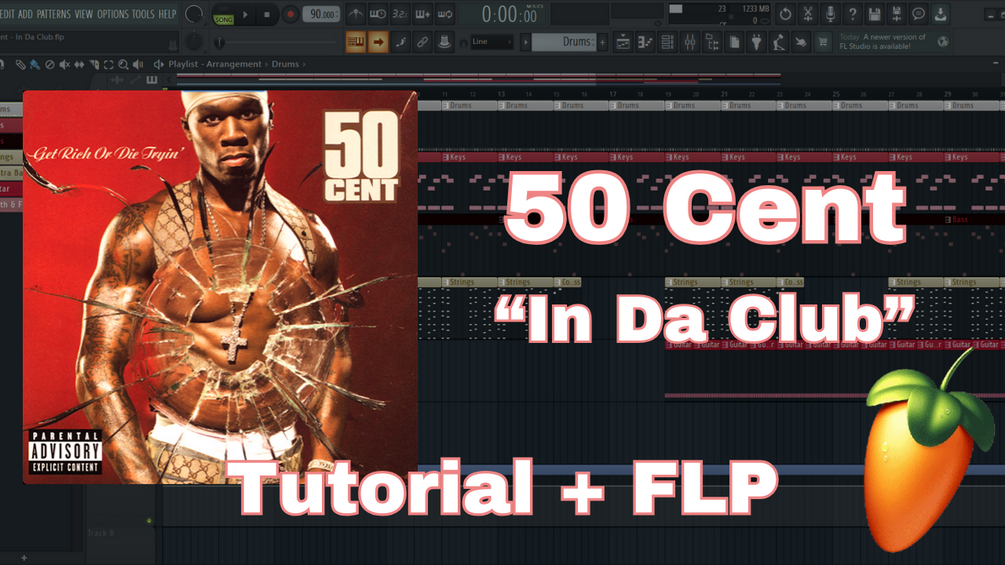Toggle the metronome button
The width and height of the screenshot is (1005, 565).
click(x=356, y=13)
